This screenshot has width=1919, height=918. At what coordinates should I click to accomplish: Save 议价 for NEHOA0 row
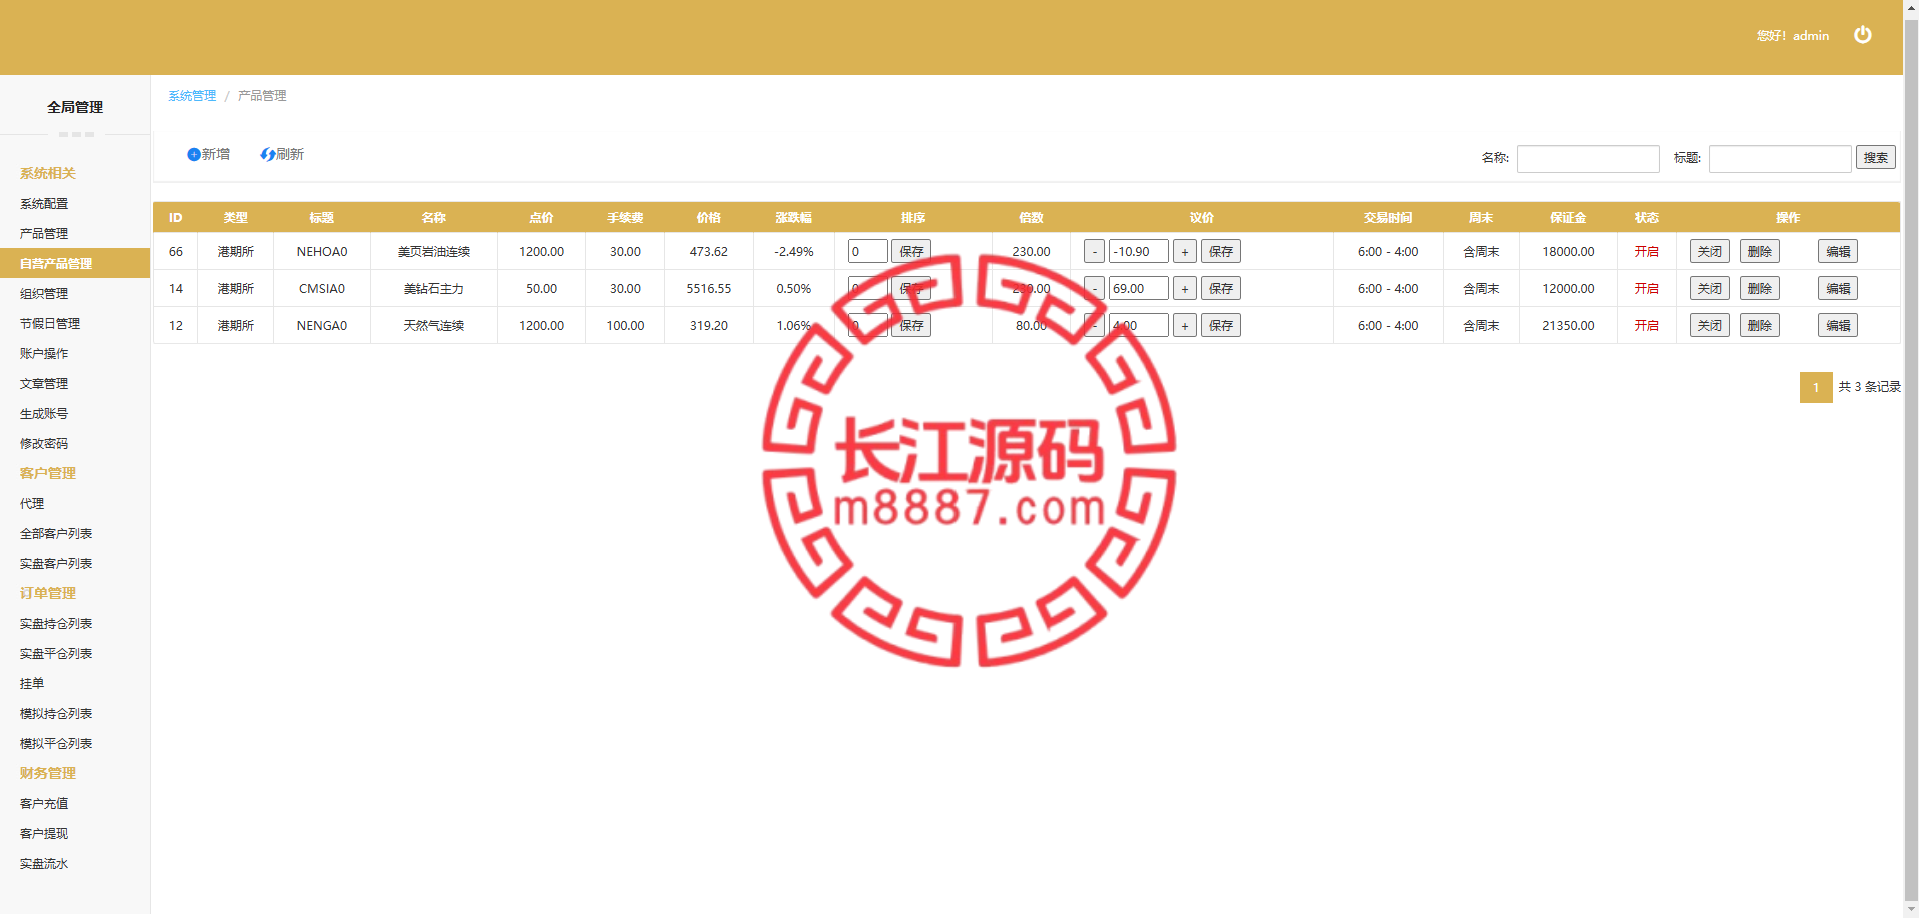click(1221, 251)
